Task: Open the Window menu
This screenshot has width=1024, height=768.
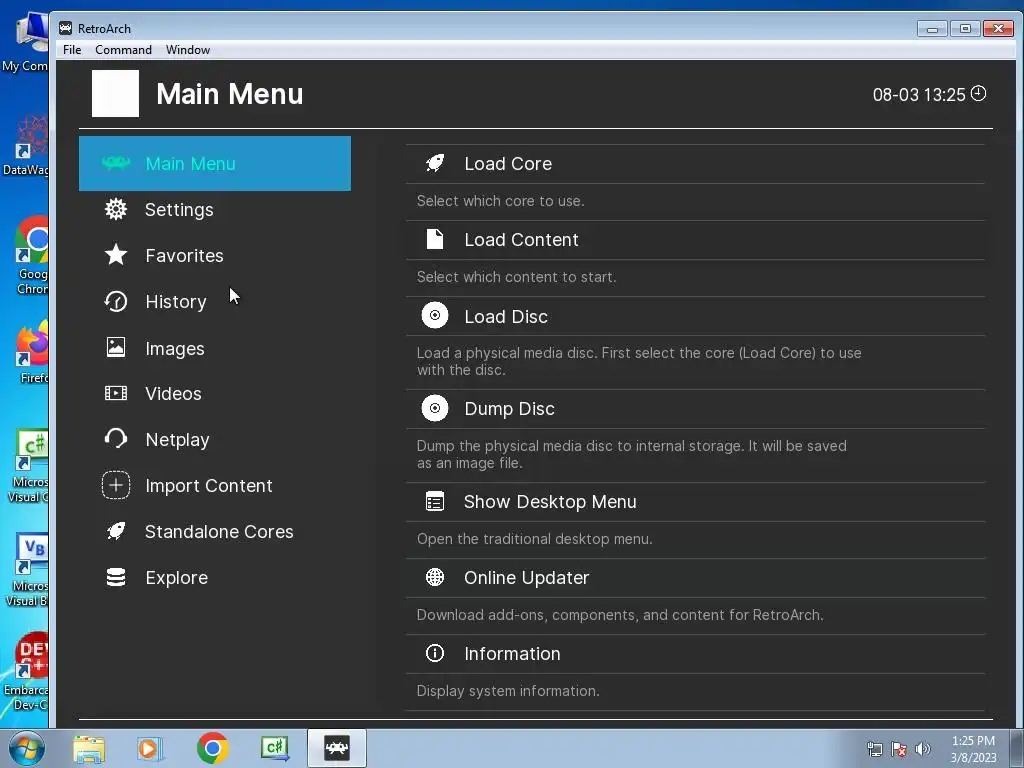Action: point(188,50)
